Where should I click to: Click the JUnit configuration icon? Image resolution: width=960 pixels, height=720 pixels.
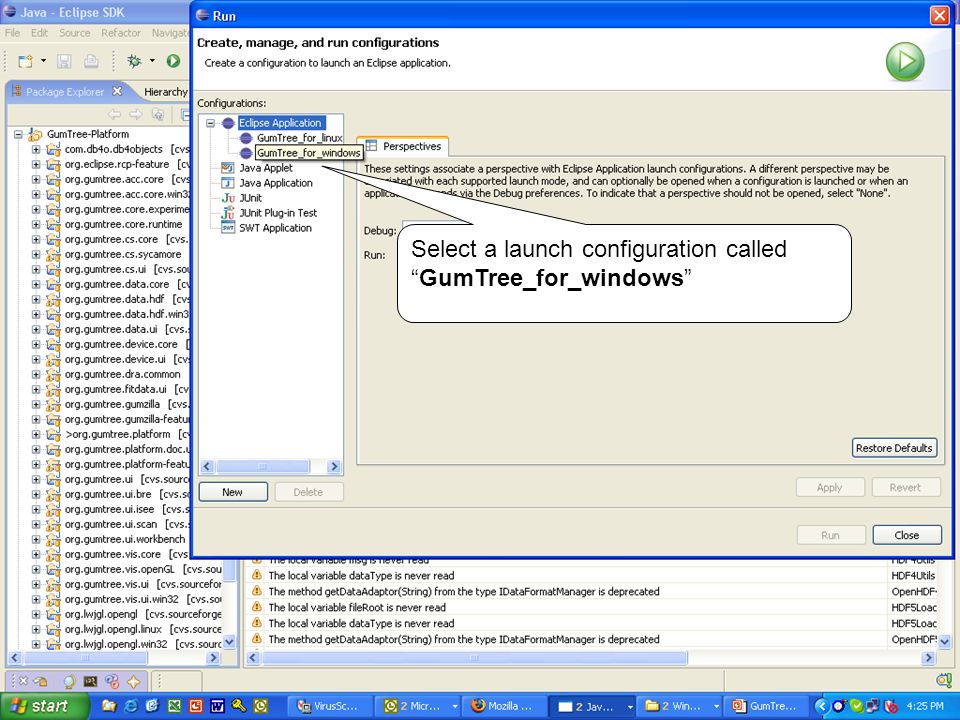[x=228, y=198]
